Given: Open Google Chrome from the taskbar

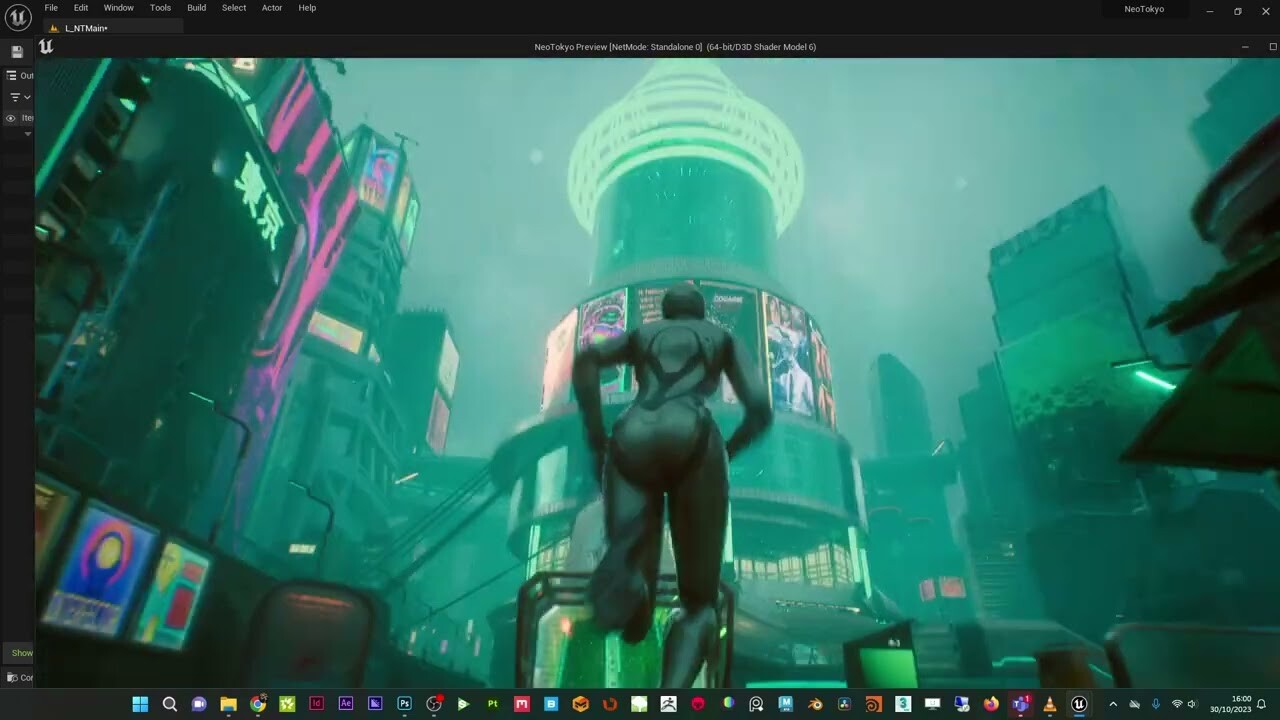Looking at the screenshot, I should point(258,704).
